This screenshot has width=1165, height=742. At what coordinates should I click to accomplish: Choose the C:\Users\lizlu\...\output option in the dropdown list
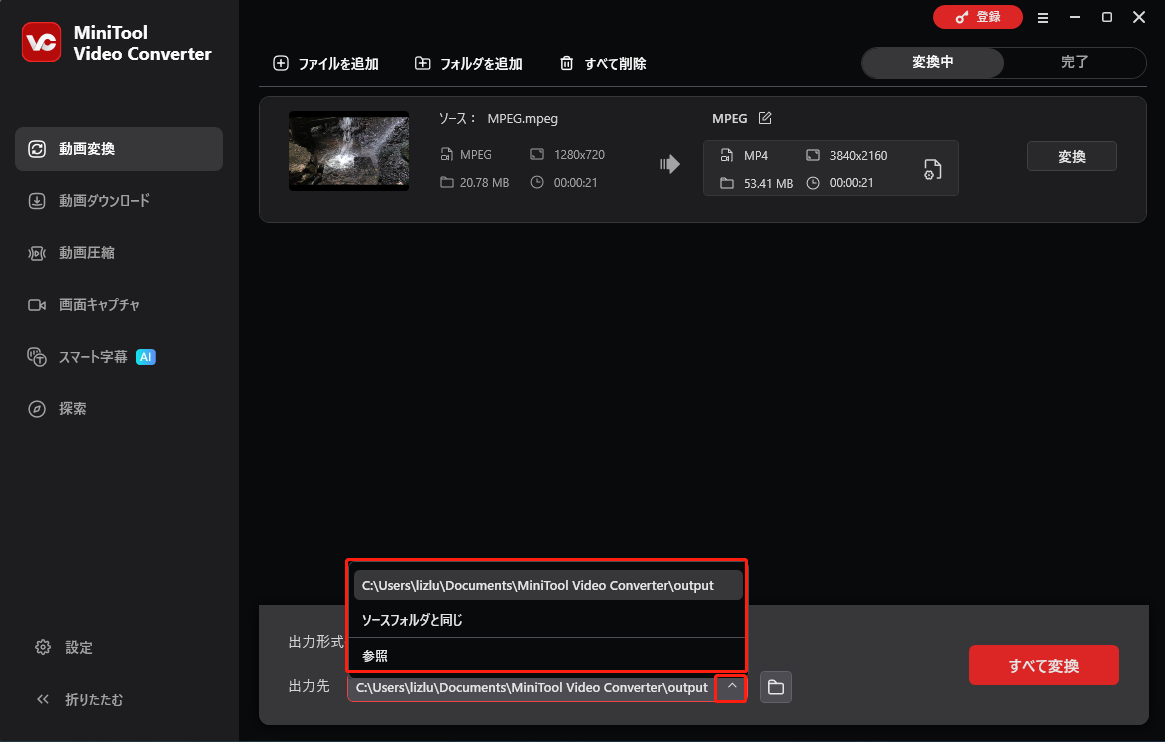pos(548,585)
